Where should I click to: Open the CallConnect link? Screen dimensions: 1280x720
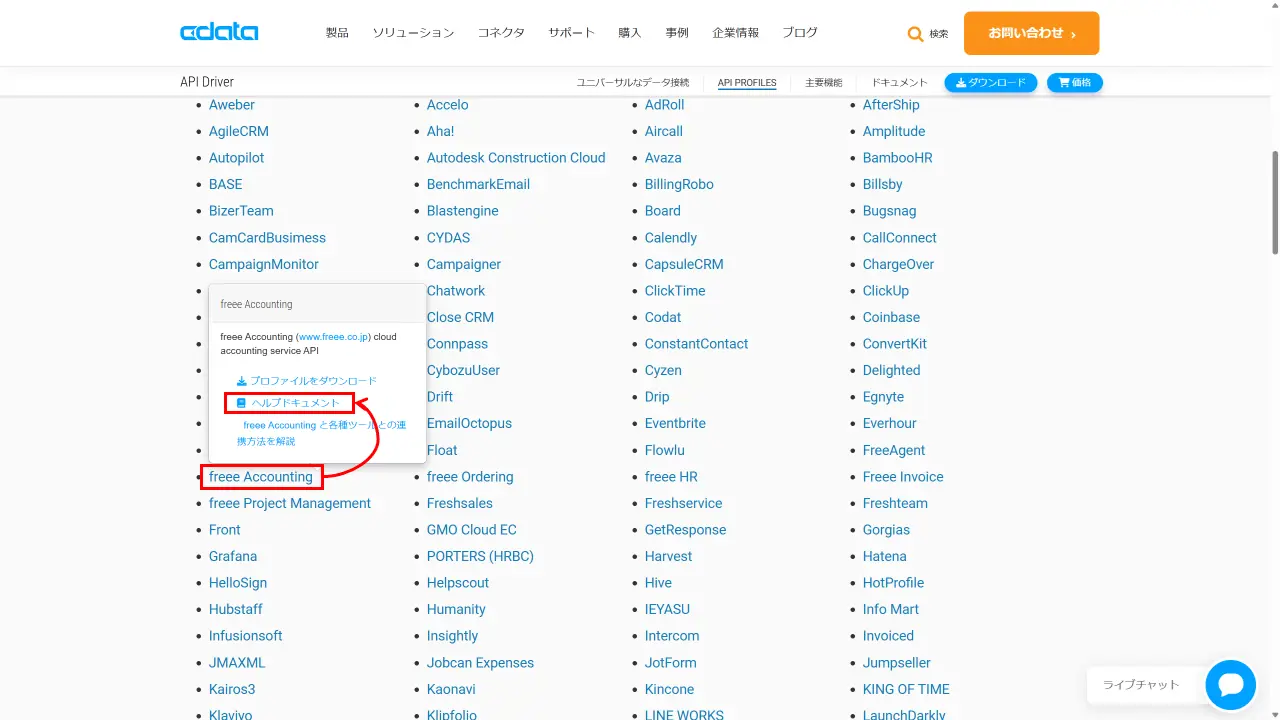pos(900,238)
